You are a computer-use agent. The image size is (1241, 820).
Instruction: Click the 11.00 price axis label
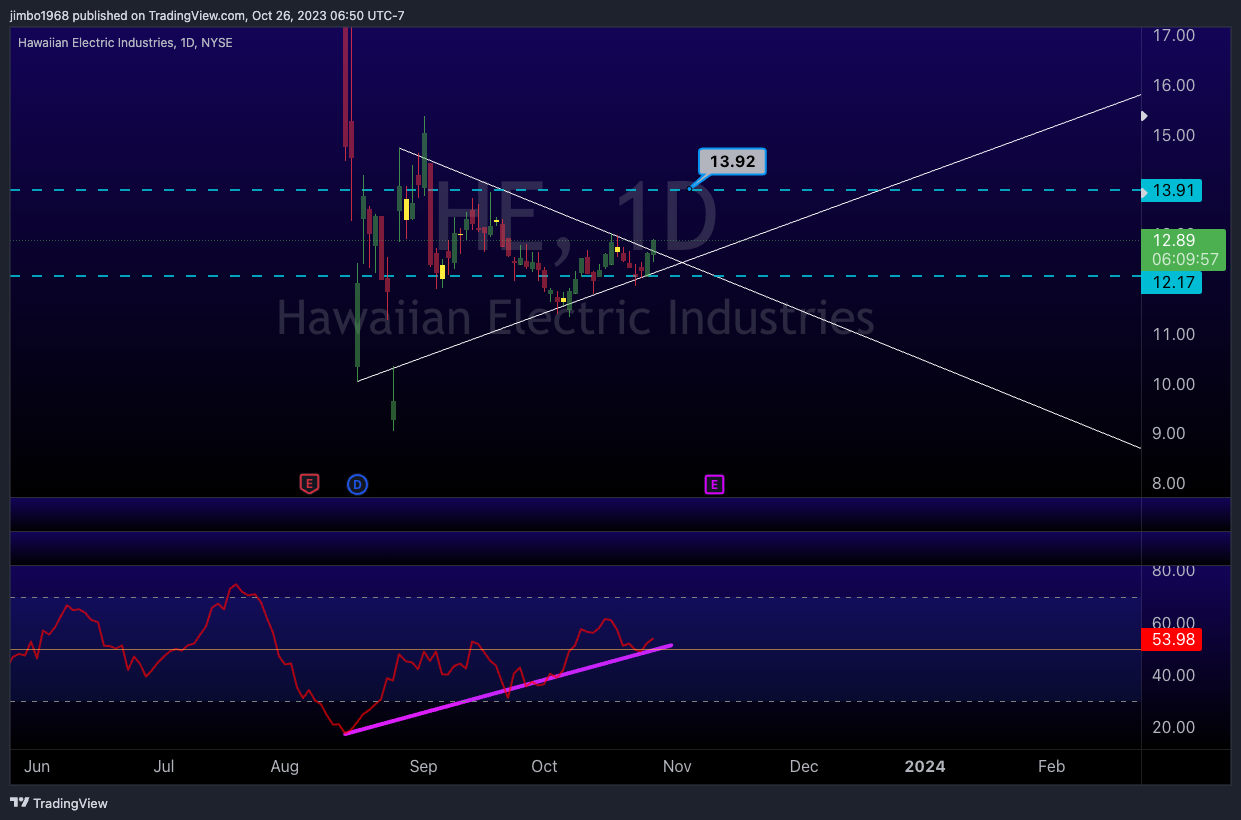pyautogui.click(x=1174, y=334)
